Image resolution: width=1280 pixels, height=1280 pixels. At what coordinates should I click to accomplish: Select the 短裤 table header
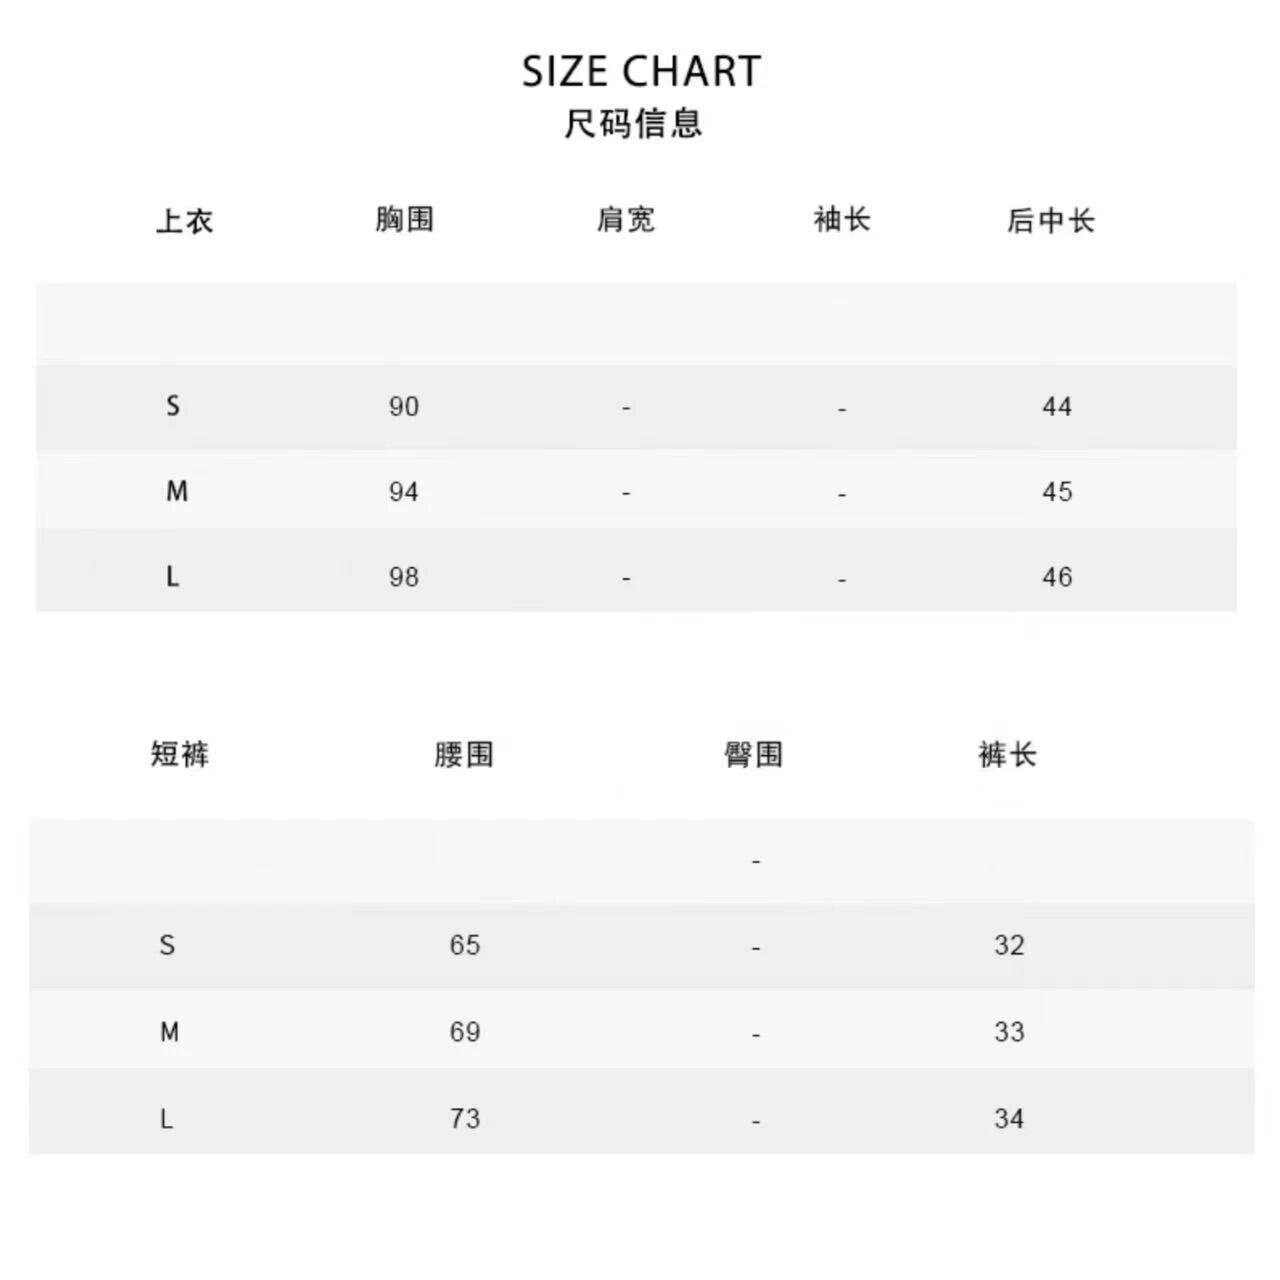[x=180, y=754]
